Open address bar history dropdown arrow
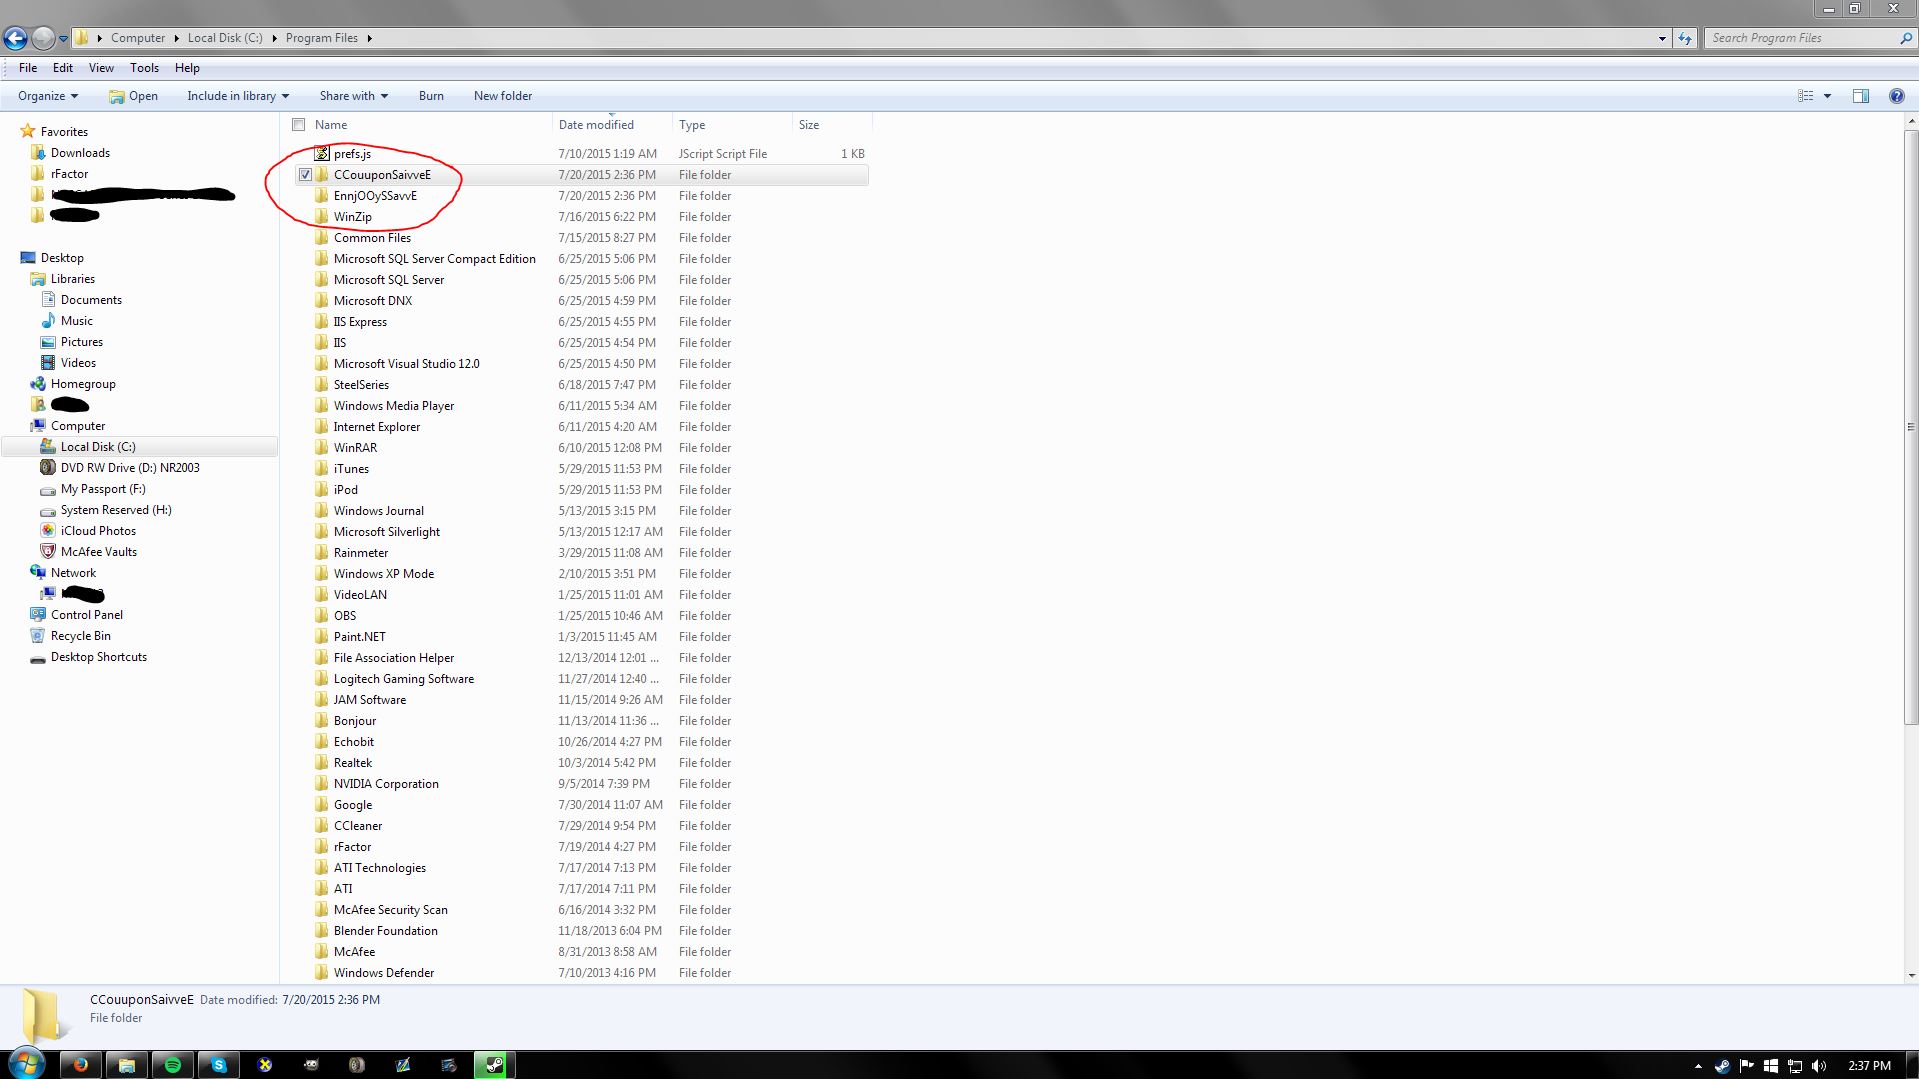Screen dimensions: 1919x1079 (x=1662, y=38)
